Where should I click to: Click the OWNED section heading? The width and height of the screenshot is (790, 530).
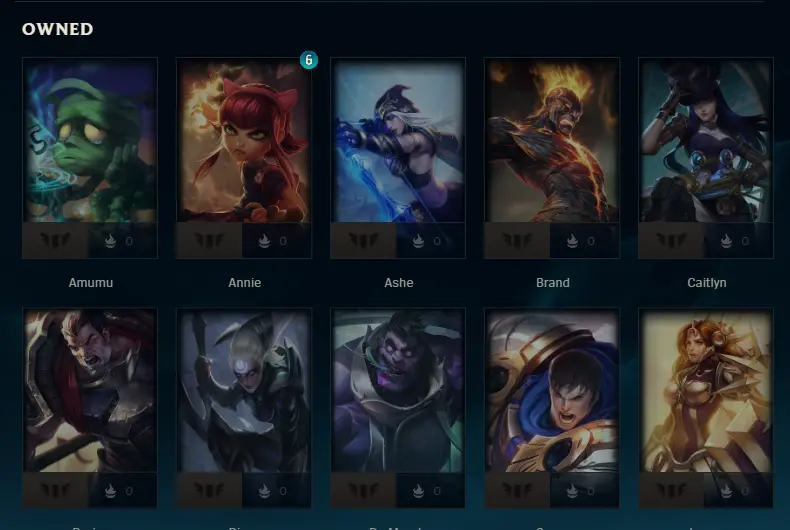click(57, 29)
